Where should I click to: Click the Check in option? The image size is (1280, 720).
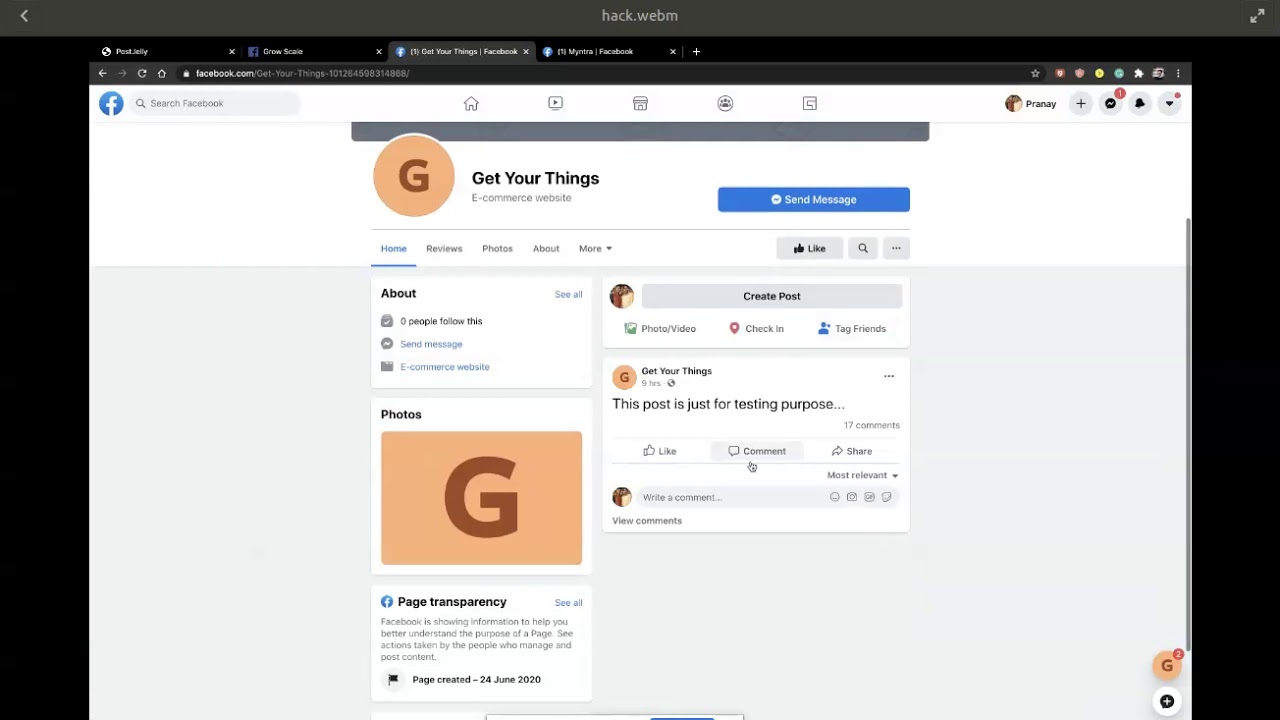click(756, 328)
